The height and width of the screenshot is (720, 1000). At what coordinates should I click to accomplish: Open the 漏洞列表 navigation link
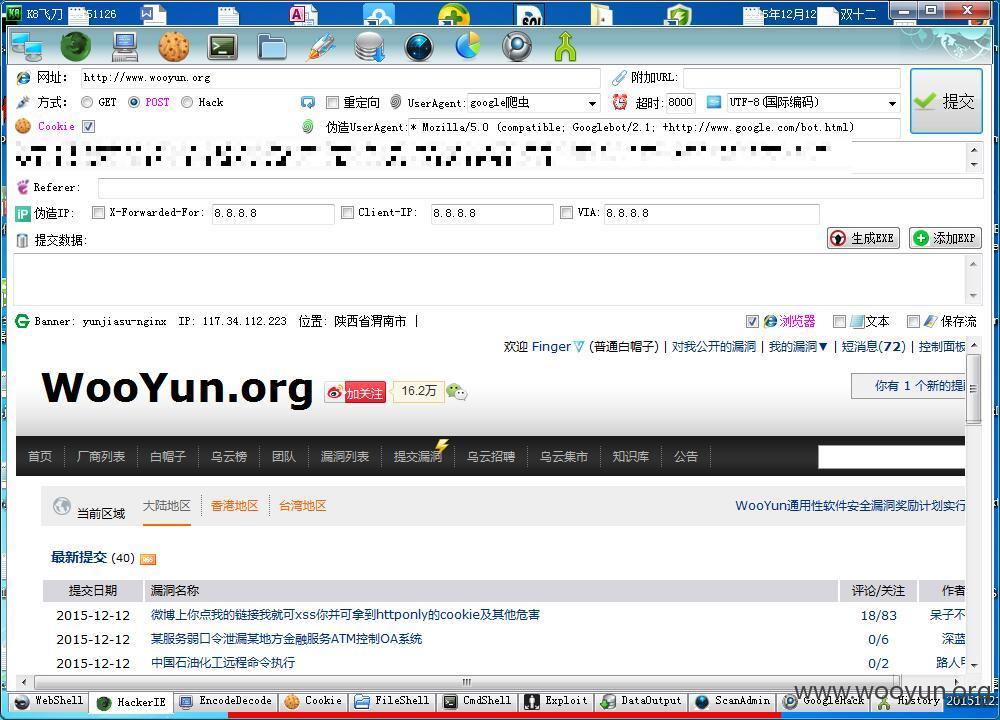click(x=345, y=456)
